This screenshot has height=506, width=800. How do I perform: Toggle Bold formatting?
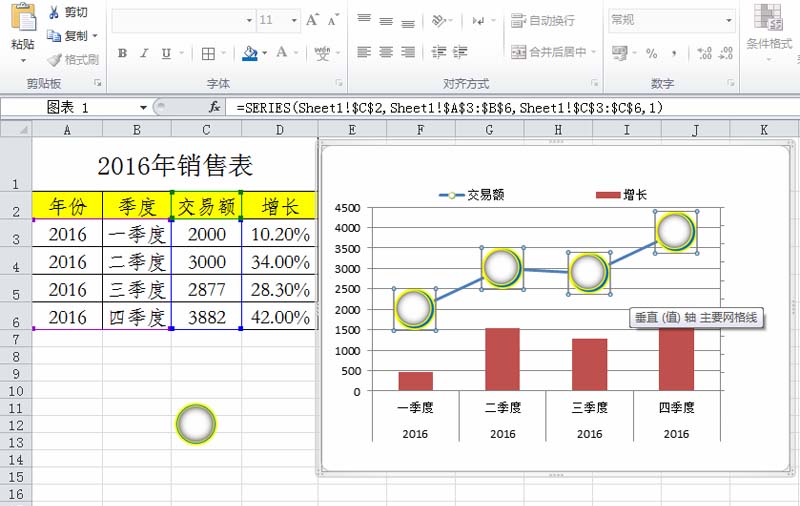coord(122,53)
